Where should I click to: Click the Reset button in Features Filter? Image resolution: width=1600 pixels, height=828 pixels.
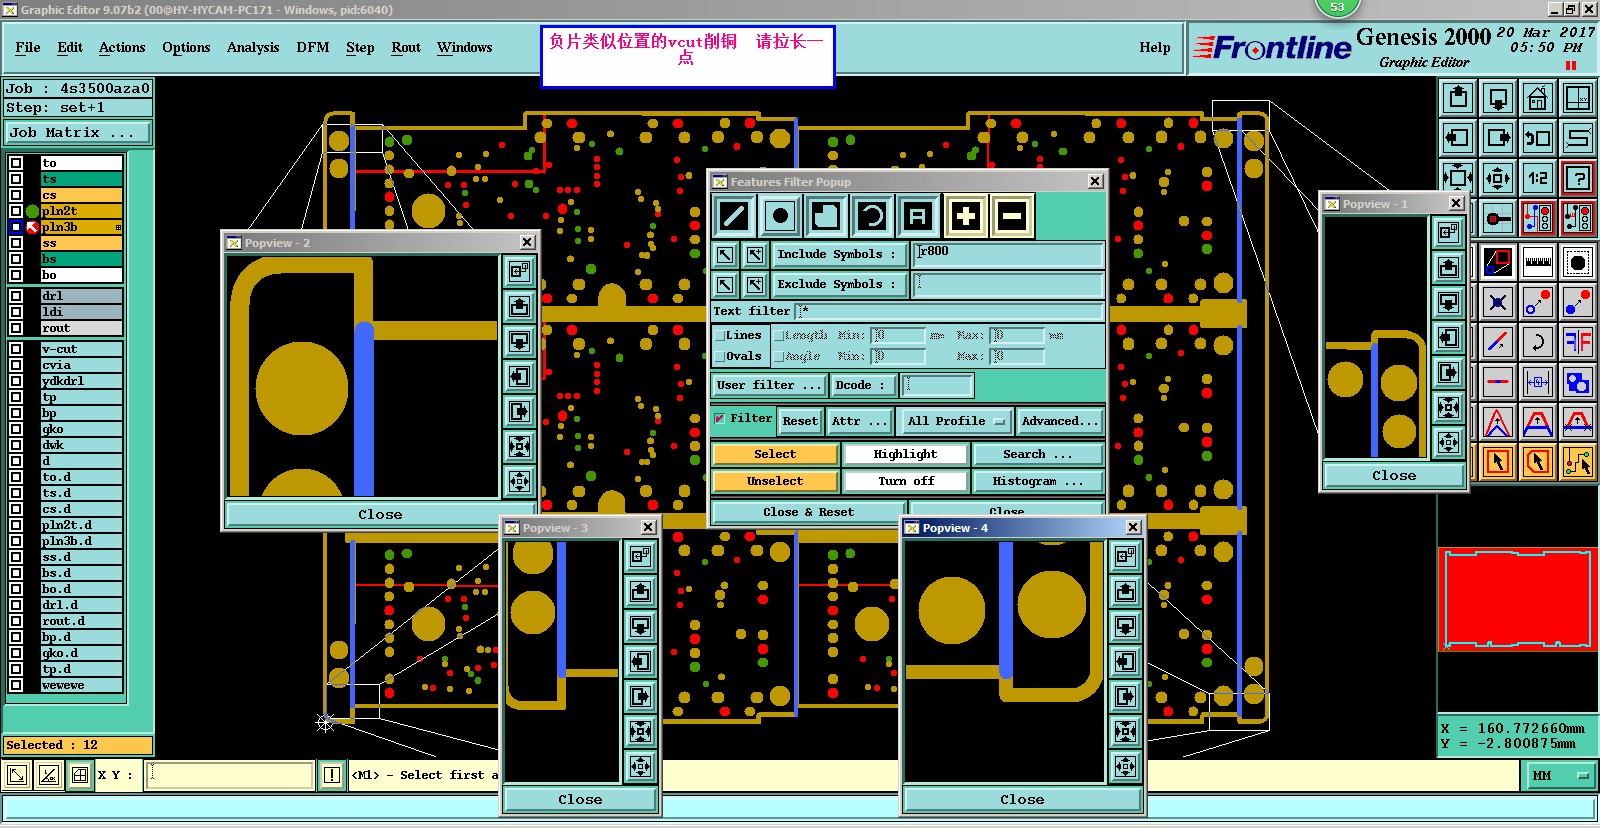point(800,421)
